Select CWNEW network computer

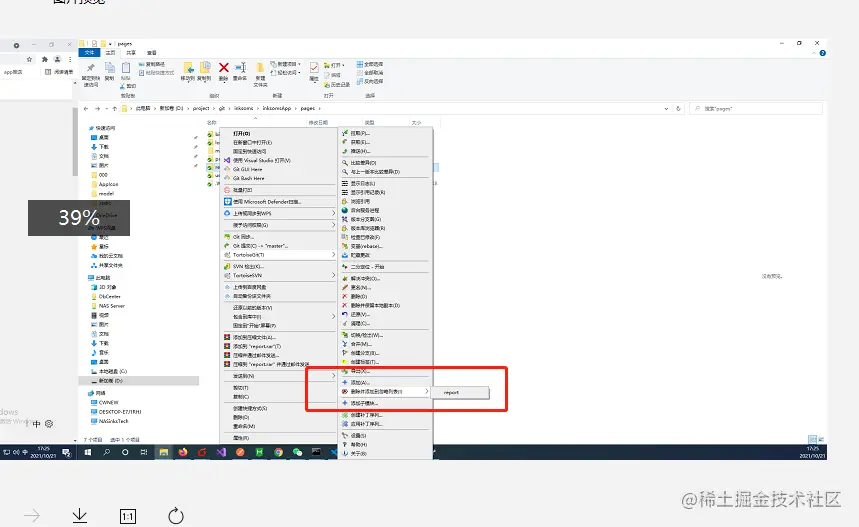(x=105, y=402)
